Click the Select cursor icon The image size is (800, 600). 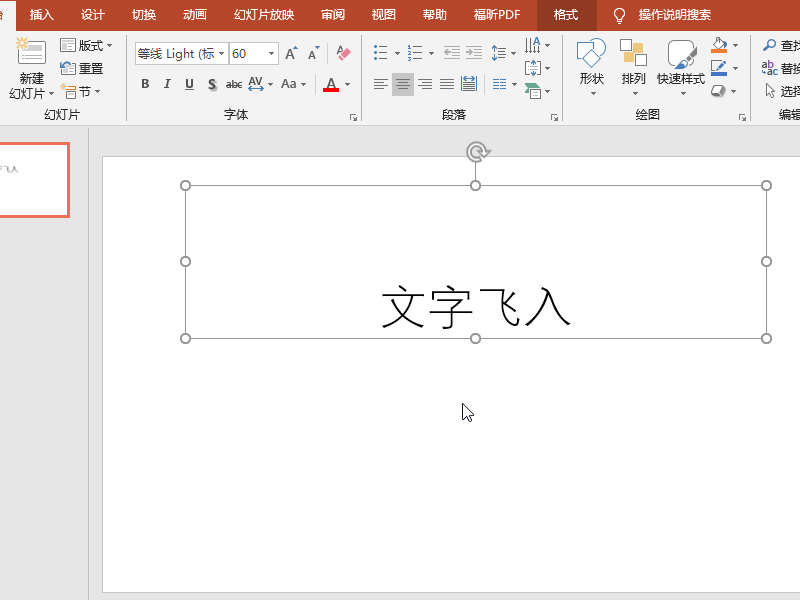770,91
